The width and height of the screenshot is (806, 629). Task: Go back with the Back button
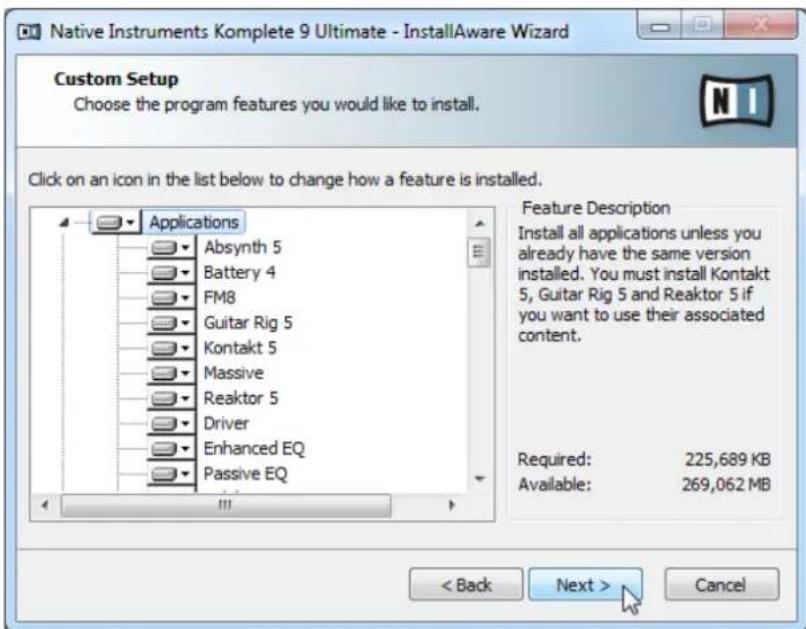pos(466,585)
